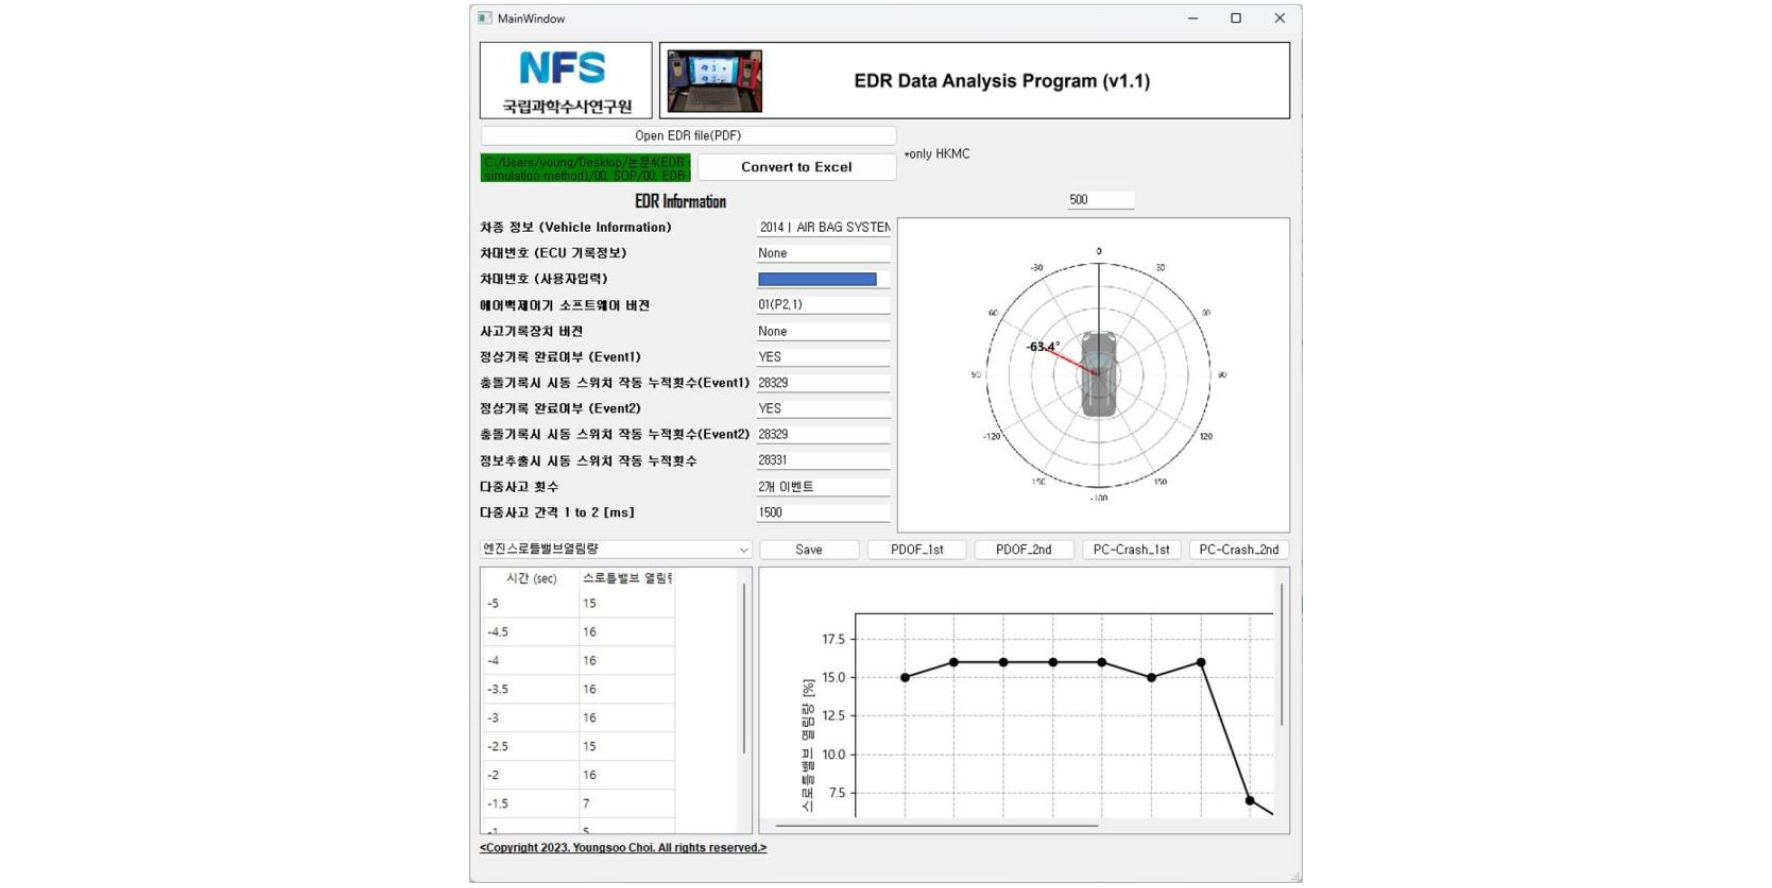The width and height of the screenshot is (1772, 888).
Task: Select the PDOF_2nd button
Action: 1024,549
